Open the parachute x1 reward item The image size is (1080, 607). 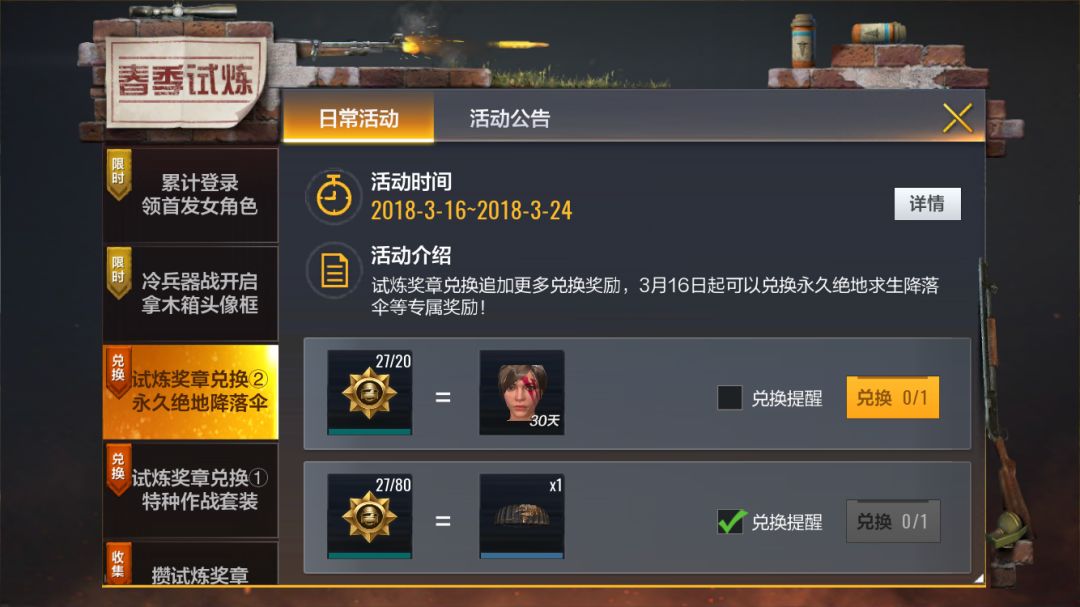coord(521,516)
